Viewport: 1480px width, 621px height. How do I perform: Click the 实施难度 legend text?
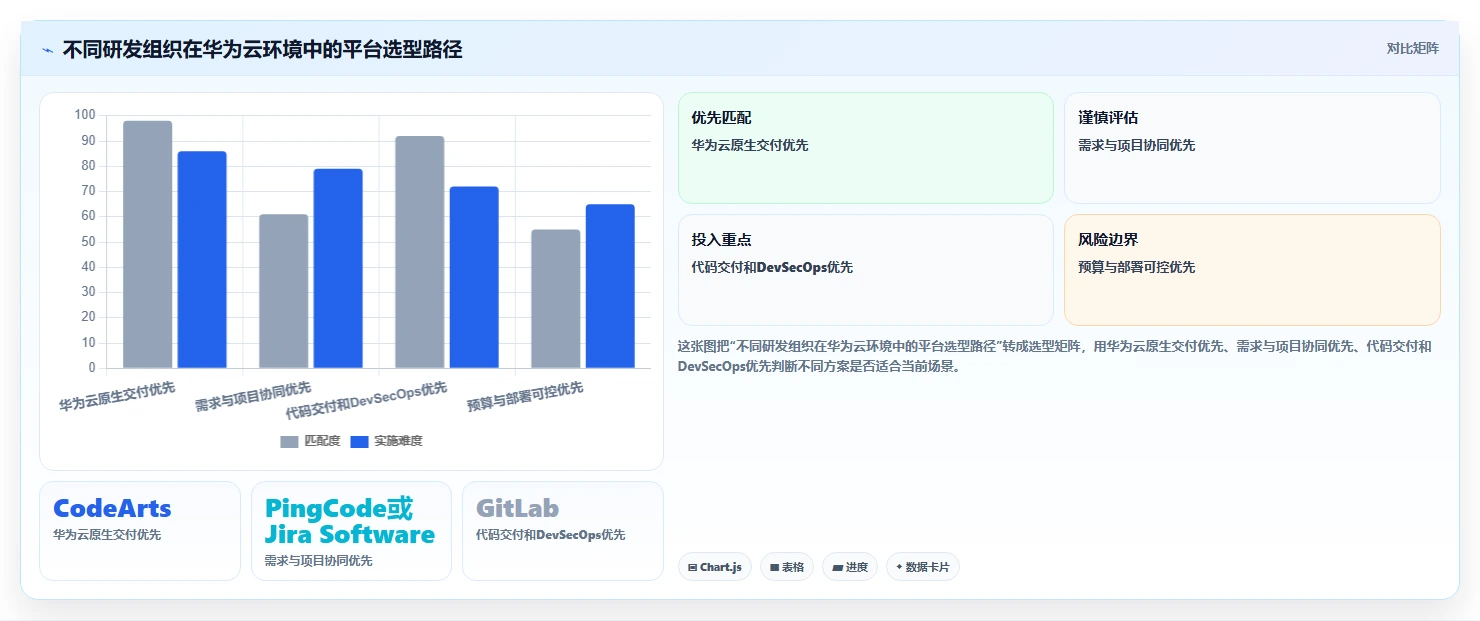coord(398,441)
